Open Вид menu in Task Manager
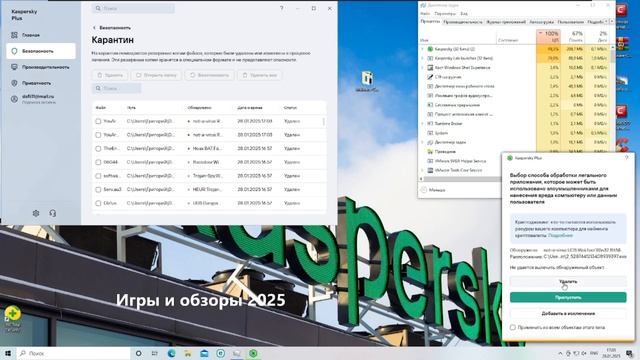Viewport: 640px width, 360px height. coord(464,13)
